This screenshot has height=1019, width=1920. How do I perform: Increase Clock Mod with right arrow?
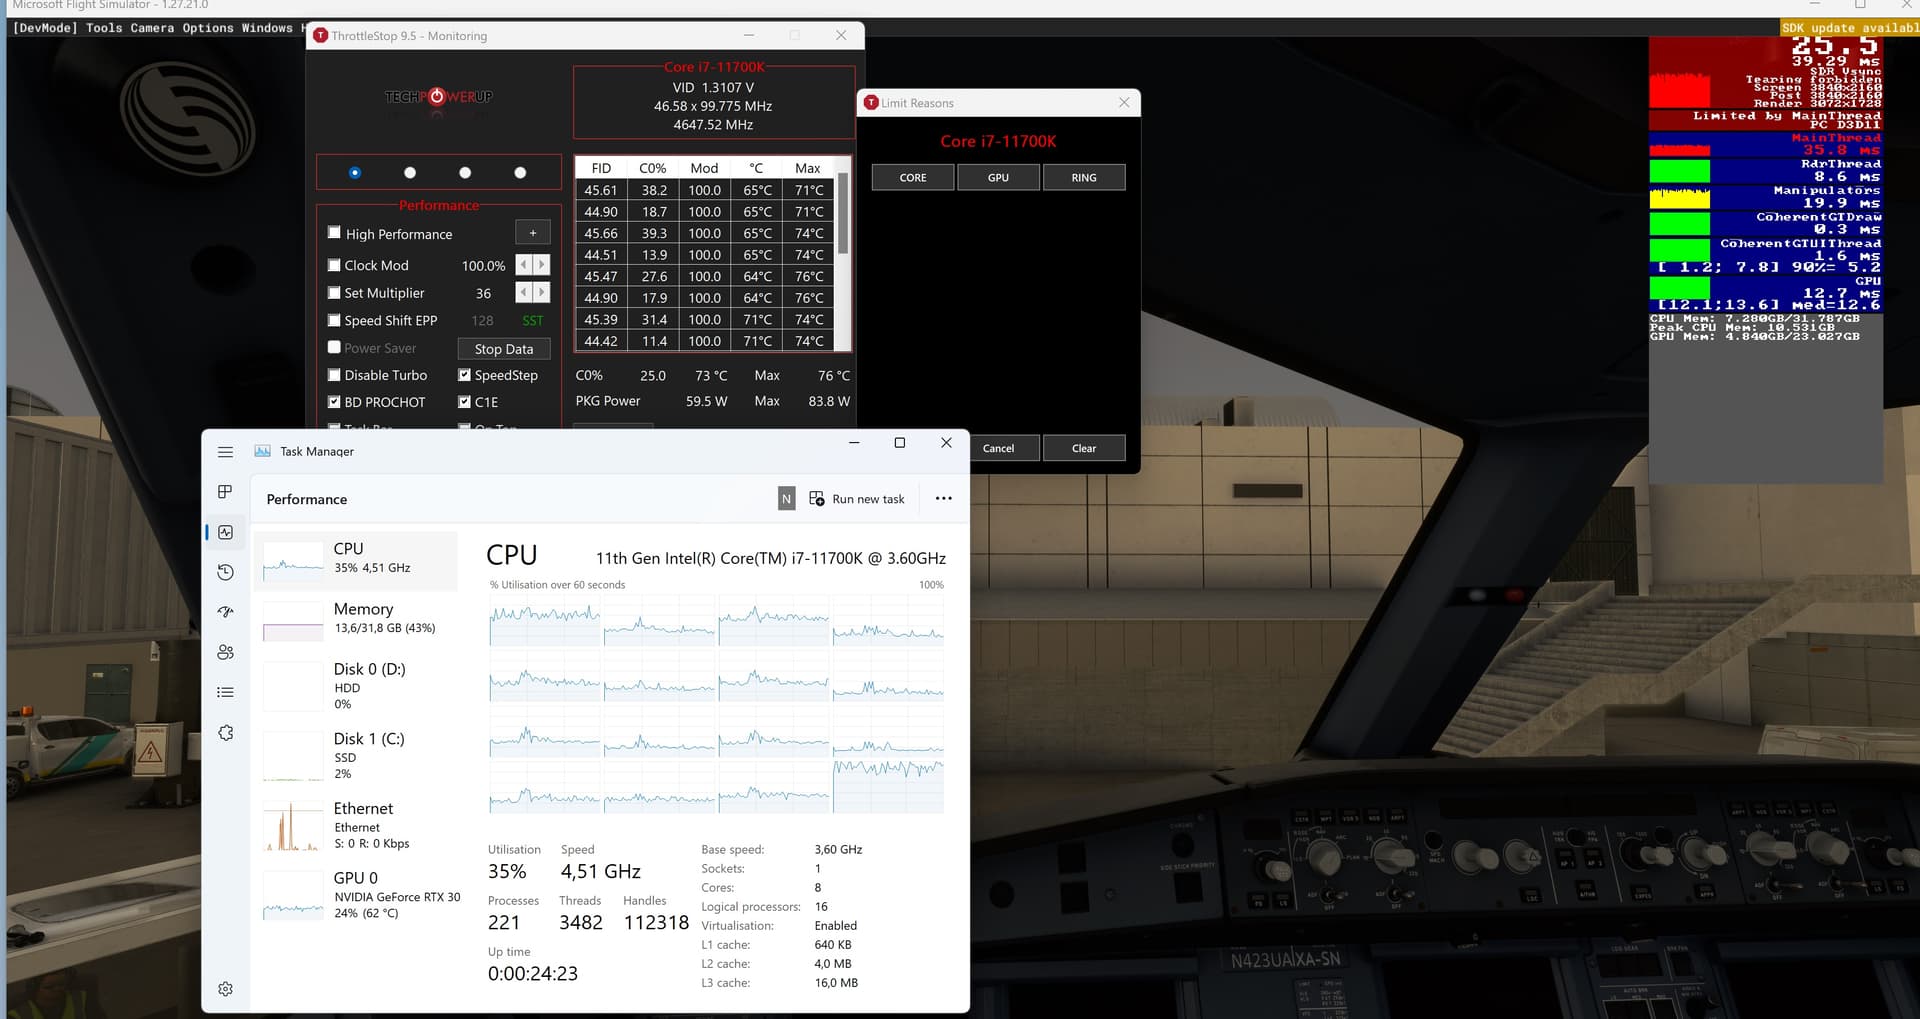[542, 265]
